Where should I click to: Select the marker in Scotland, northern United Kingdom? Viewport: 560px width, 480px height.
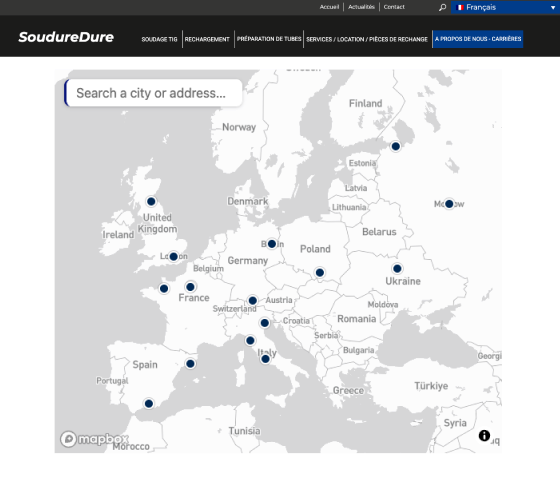pyautogui.click(x=151, y=201)
